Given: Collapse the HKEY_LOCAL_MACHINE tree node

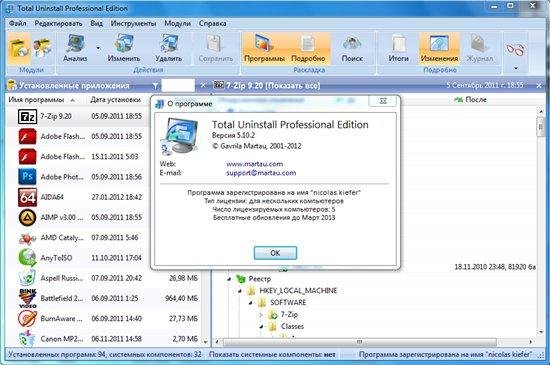Looking at the screenshot, I should coord(240,291).
